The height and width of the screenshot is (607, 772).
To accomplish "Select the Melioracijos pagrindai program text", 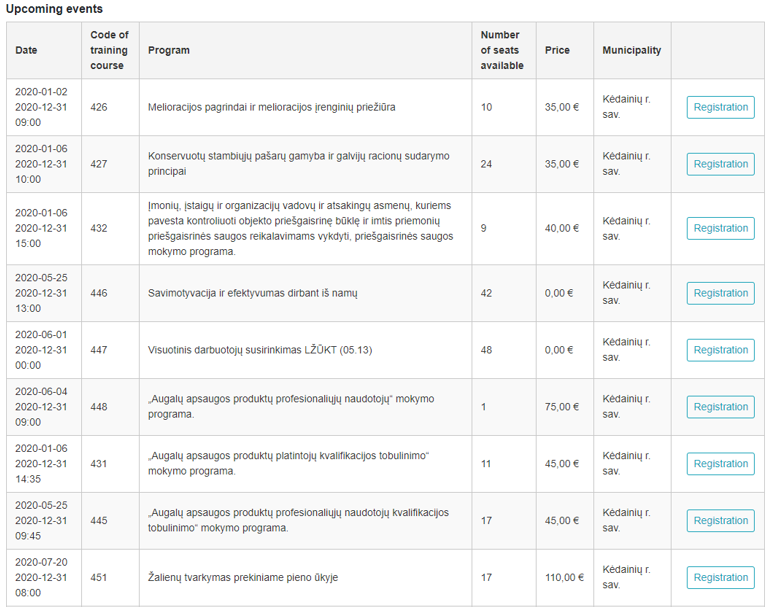I will [271, 107].
